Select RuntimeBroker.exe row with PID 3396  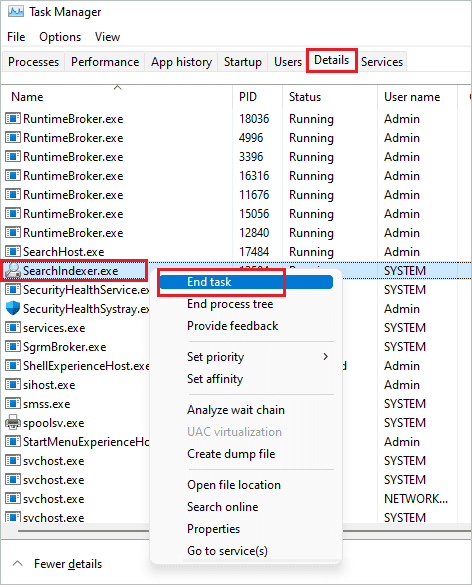point(236,157)
